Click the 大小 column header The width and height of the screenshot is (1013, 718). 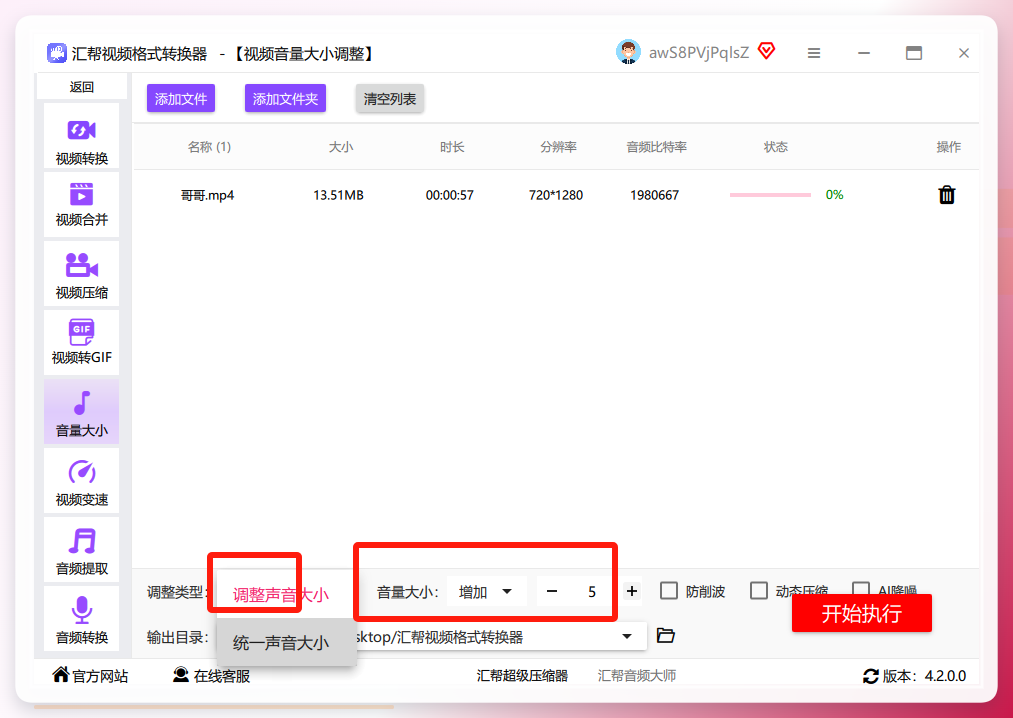coord(341,147)
